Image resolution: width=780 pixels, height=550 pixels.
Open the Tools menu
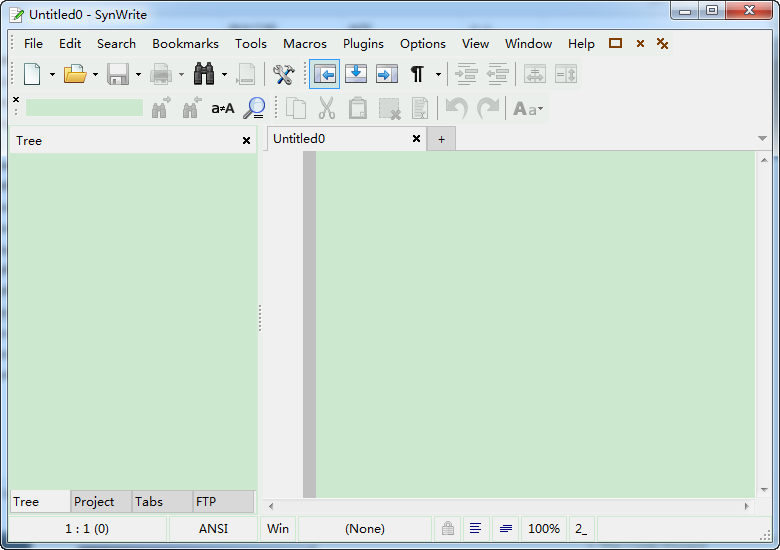(251, 44)
